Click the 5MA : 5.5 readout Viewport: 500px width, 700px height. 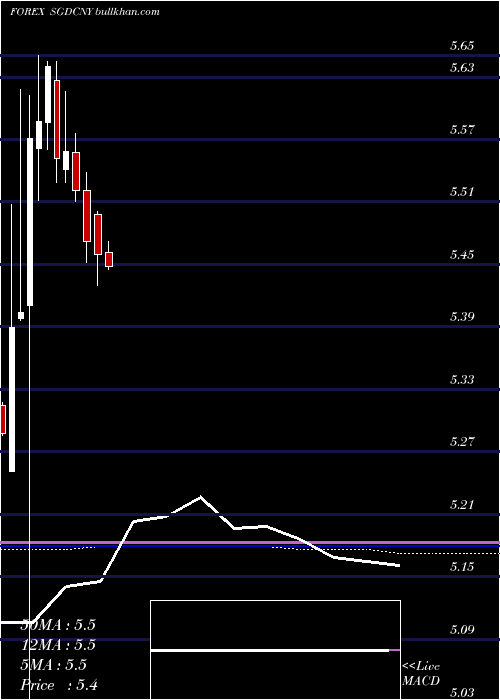(54, 665)
